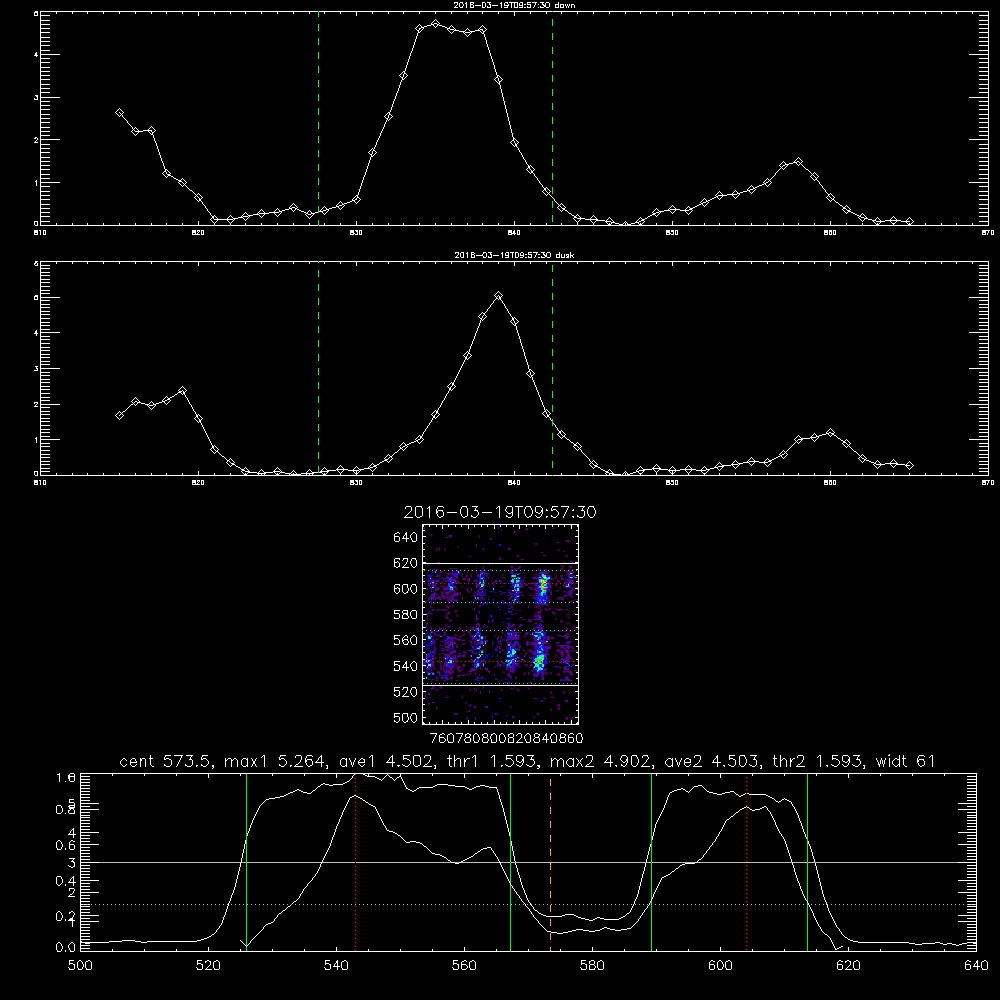
Task: Click the solid green line near 567 in the bottom plot
Action: pyautogui.click(x=510, y=862)
